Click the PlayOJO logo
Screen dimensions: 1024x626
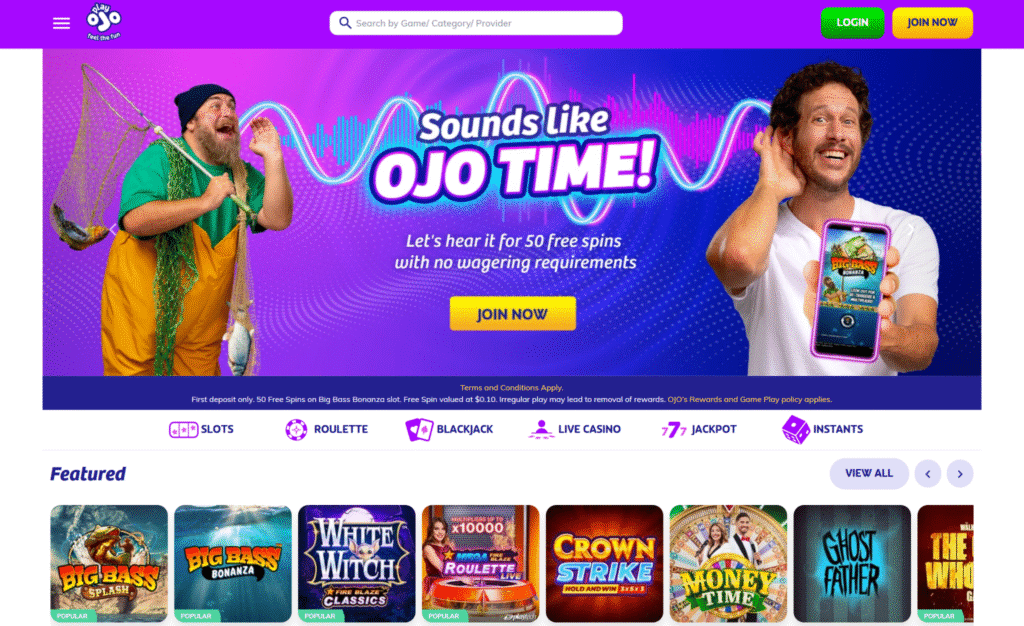click(x=104, y=22)
